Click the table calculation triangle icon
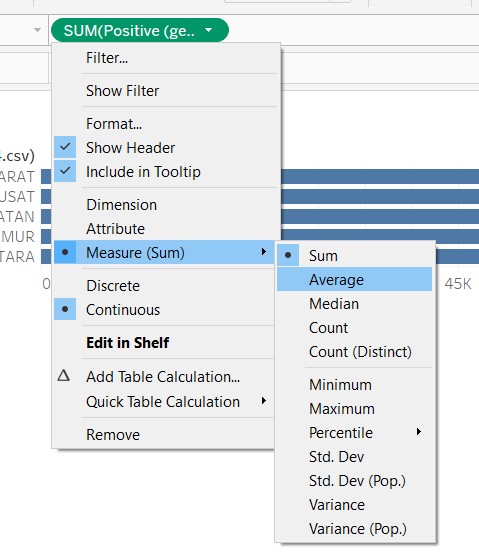This screenshot has width=479, height=560. (x=64, y=376)
